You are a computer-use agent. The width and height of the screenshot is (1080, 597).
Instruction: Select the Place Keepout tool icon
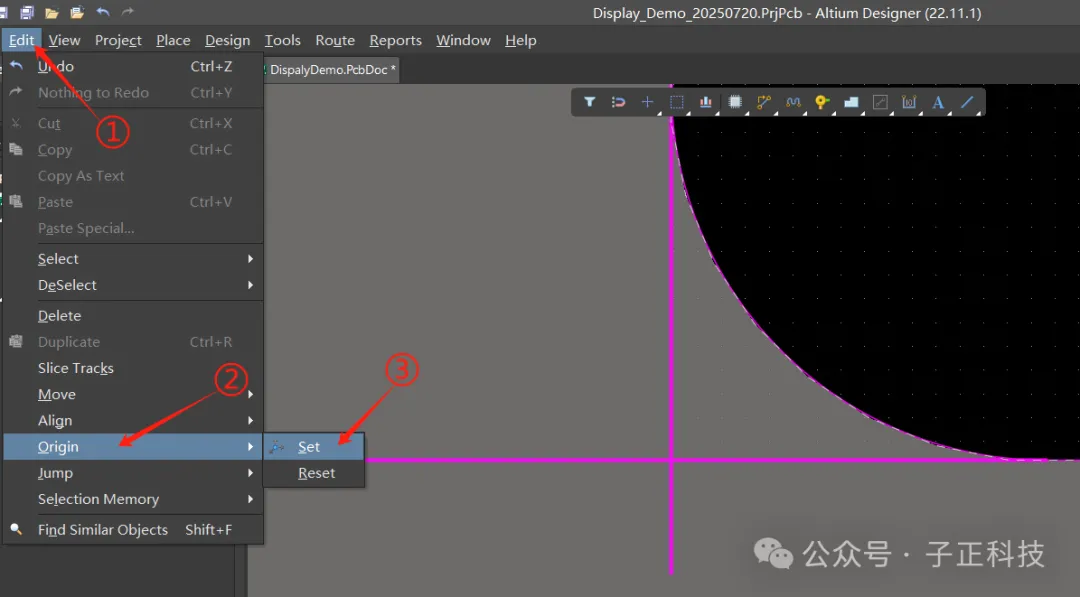pos(880,102)
